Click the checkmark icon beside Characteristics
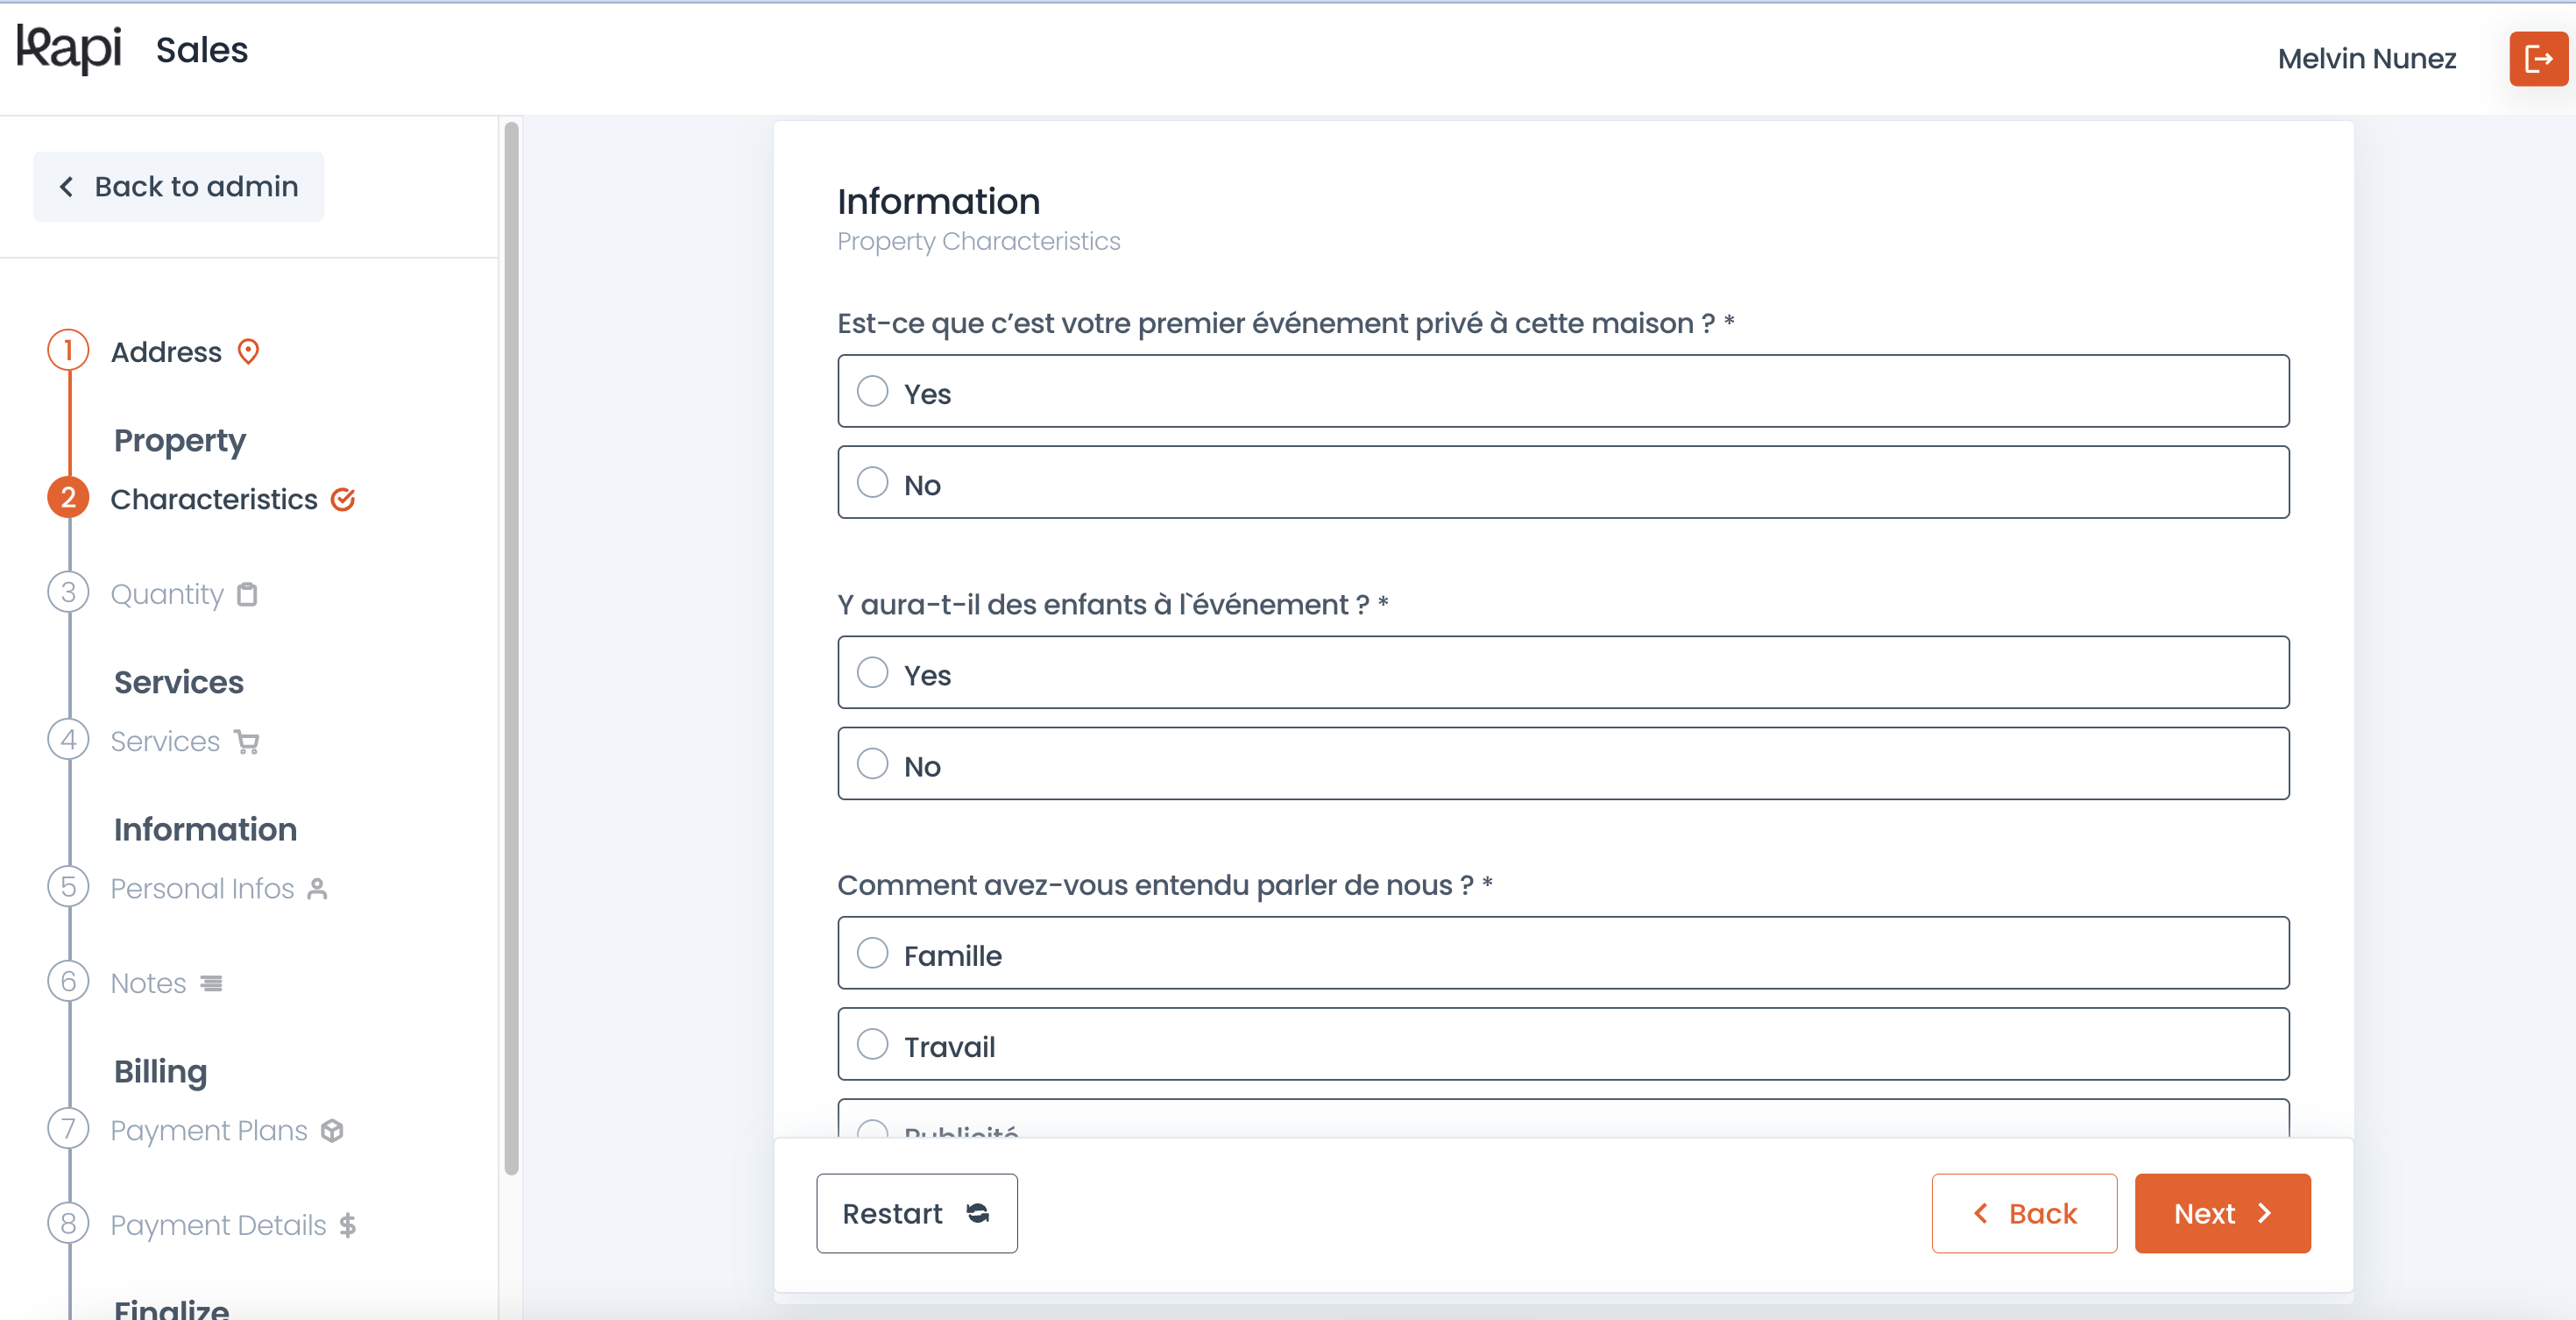2576x1320 pixels. [343, 499]
